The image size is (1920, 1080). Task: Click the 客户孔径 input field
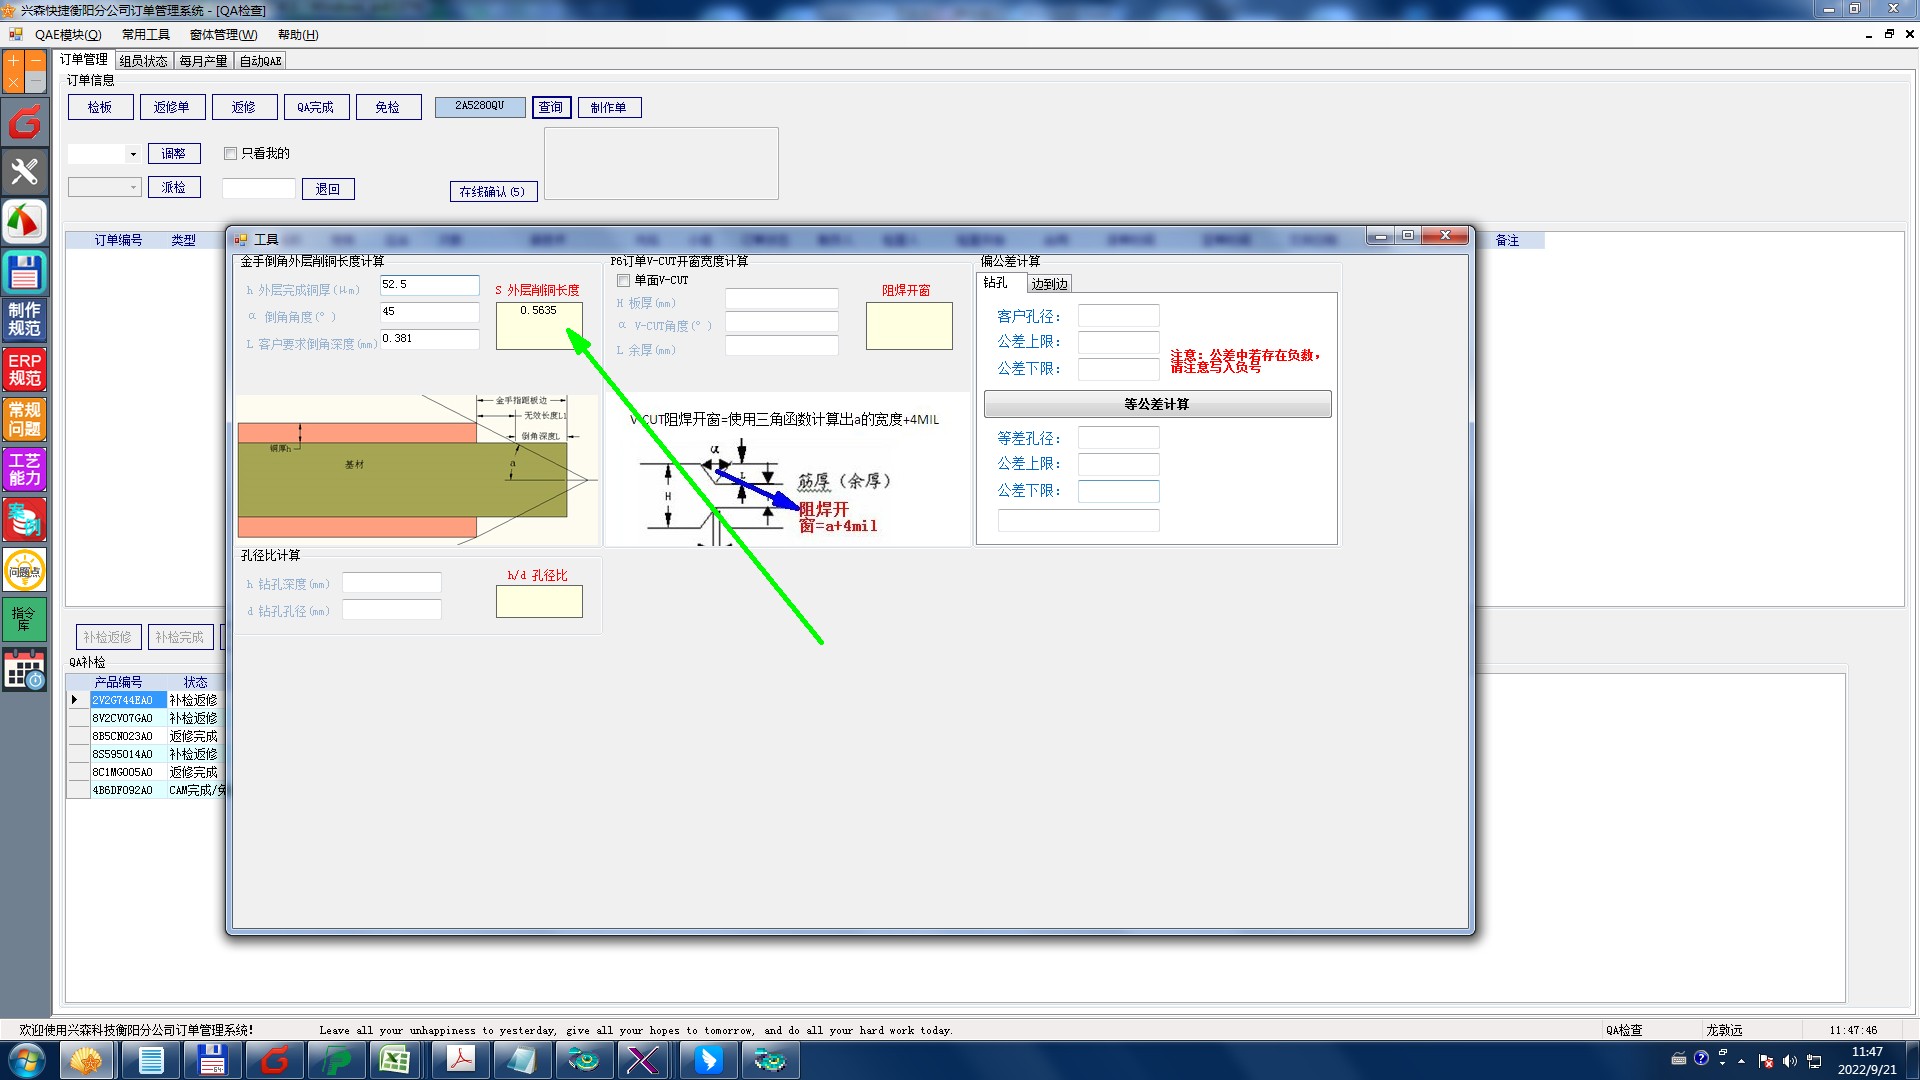(1118, 317)
